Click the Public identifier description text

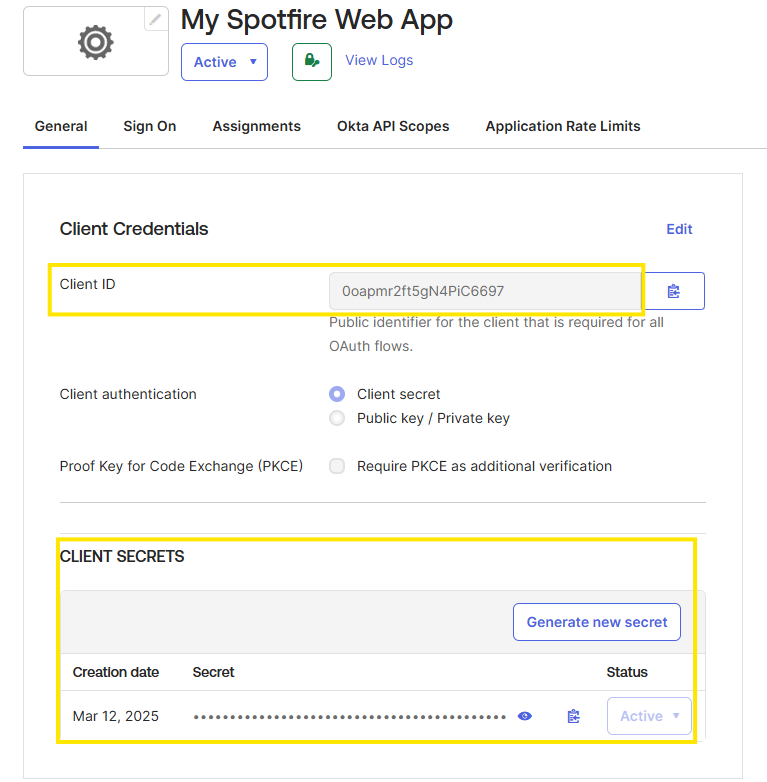(x=496, y=334)
